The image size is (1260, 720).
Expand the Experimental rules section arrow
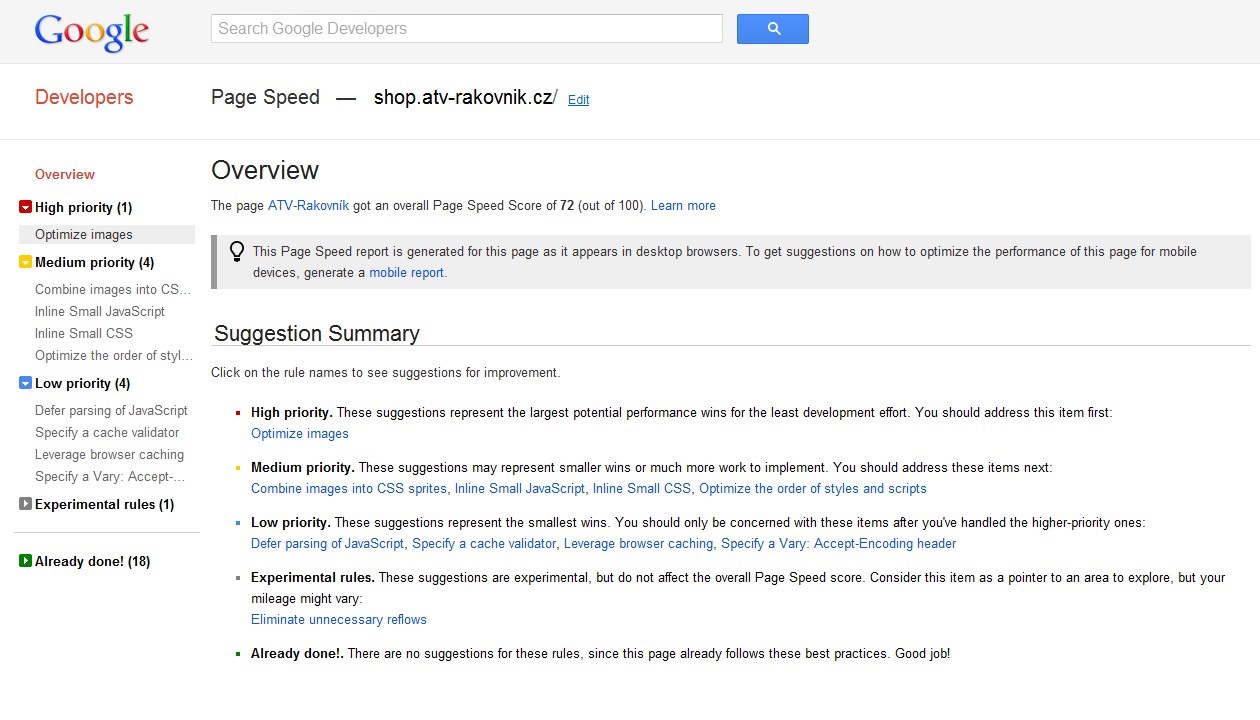[25, 504]
